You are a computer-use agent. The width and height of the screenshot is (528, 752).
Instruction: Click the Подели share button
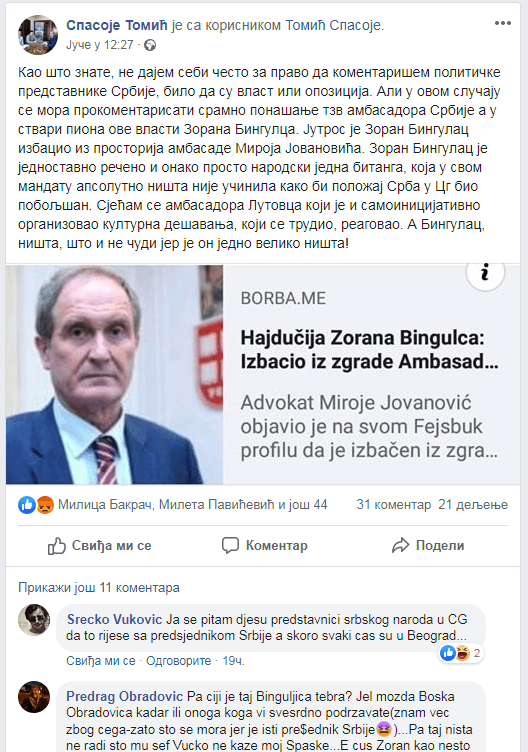tap(428, 546)
